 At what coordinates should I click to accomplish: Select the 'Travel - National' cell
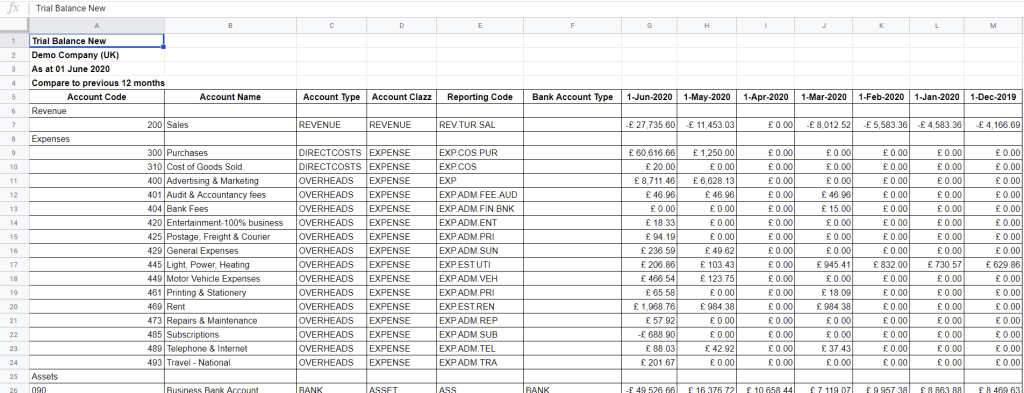[x=231, y=363]
